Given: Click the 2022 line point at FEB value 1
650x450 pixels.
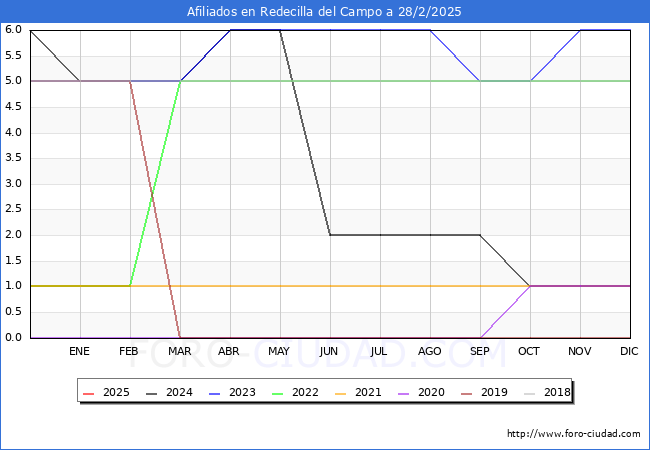Looking at the screenshot, I should [x=131, y=286].
